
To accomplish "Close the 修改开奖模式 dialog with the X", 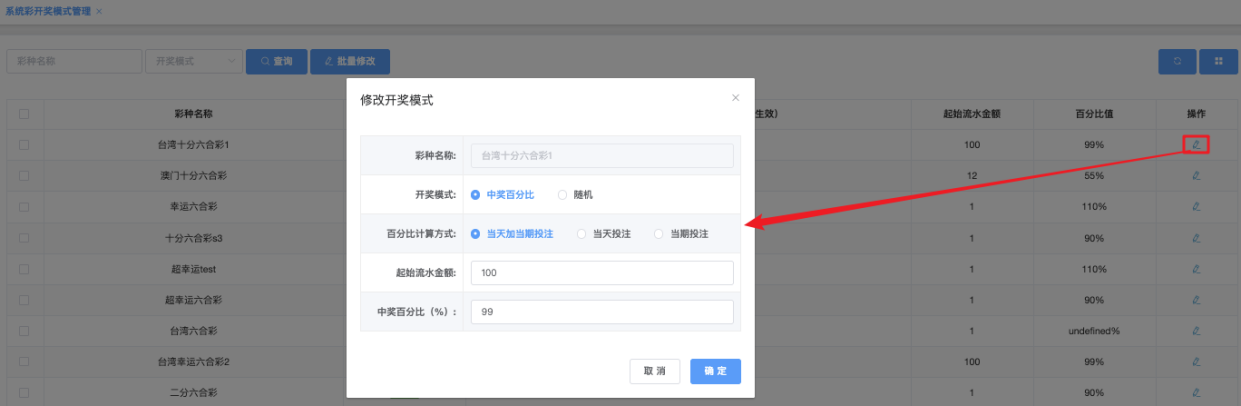I will coord(735,98).
